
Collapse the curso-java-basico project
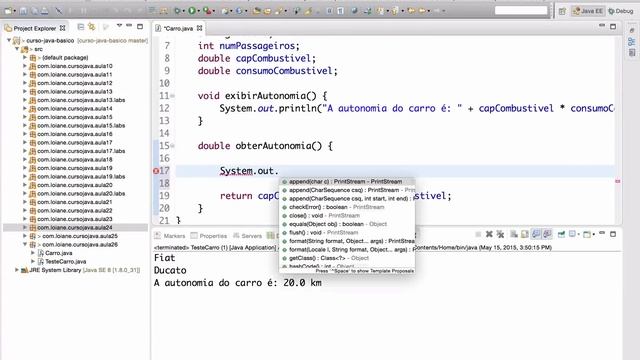click(x=9, y=40)
